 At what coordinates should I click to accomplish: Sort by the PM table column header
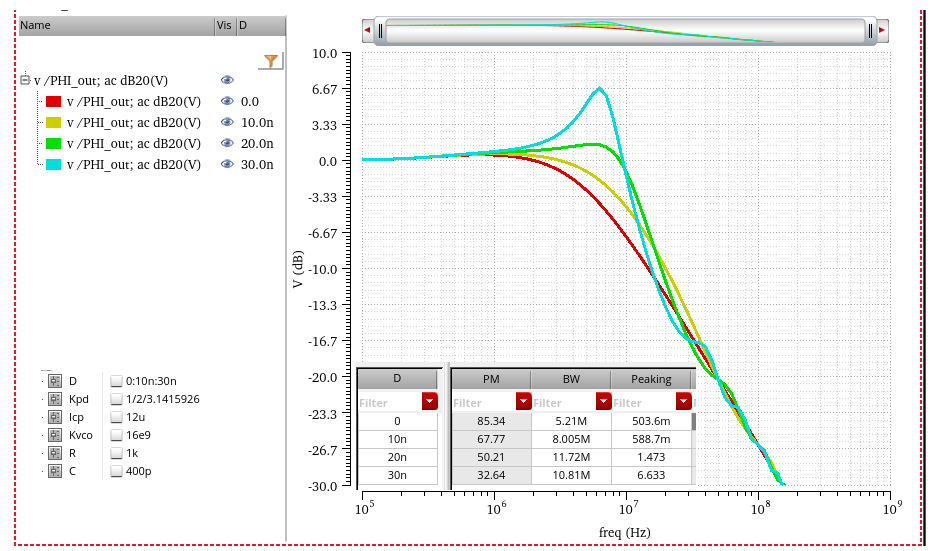[491, 379]
